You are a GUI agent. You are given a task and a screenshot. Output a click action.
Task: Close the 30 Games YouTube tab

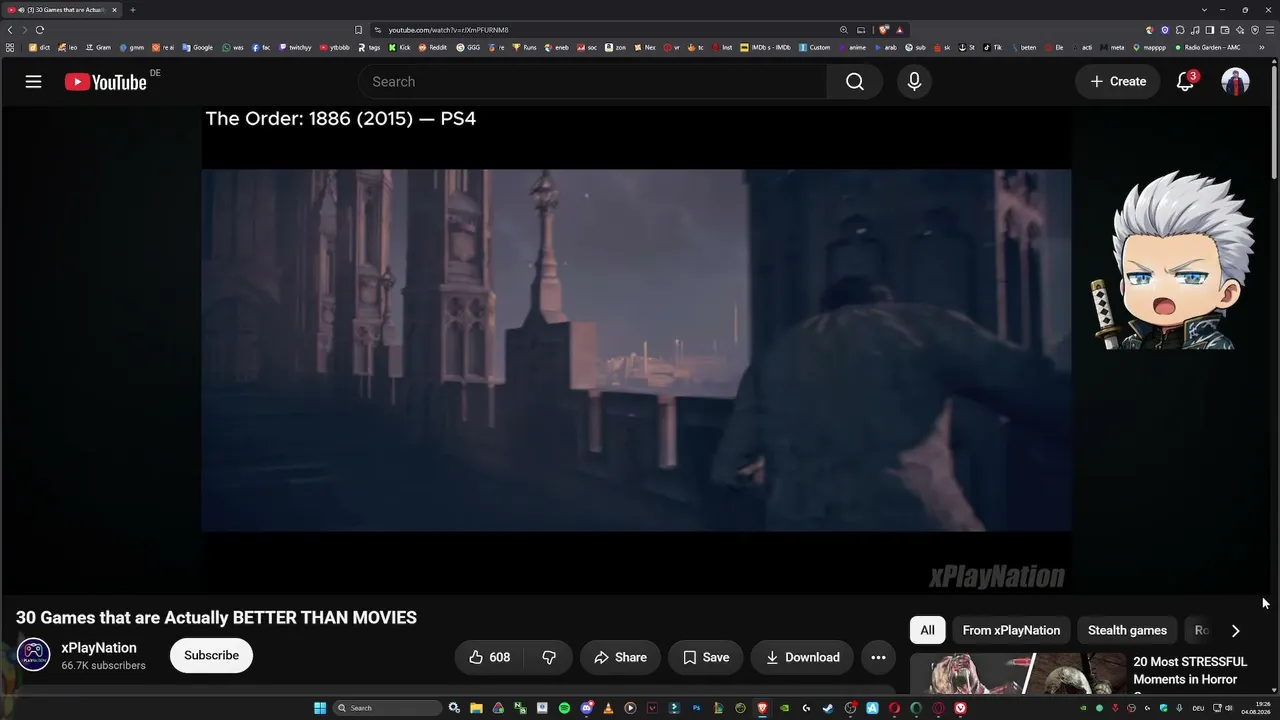115,10
